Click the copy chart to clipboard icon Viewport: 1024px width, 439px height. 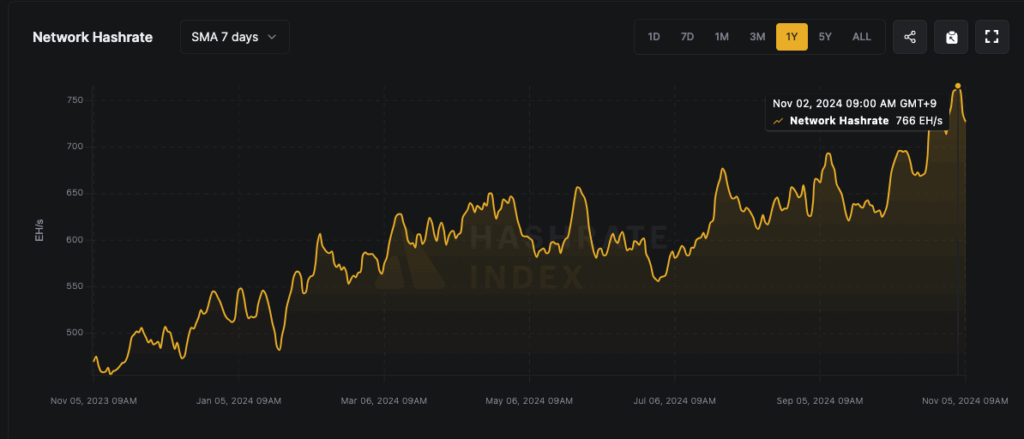click(x=952, y=37)
